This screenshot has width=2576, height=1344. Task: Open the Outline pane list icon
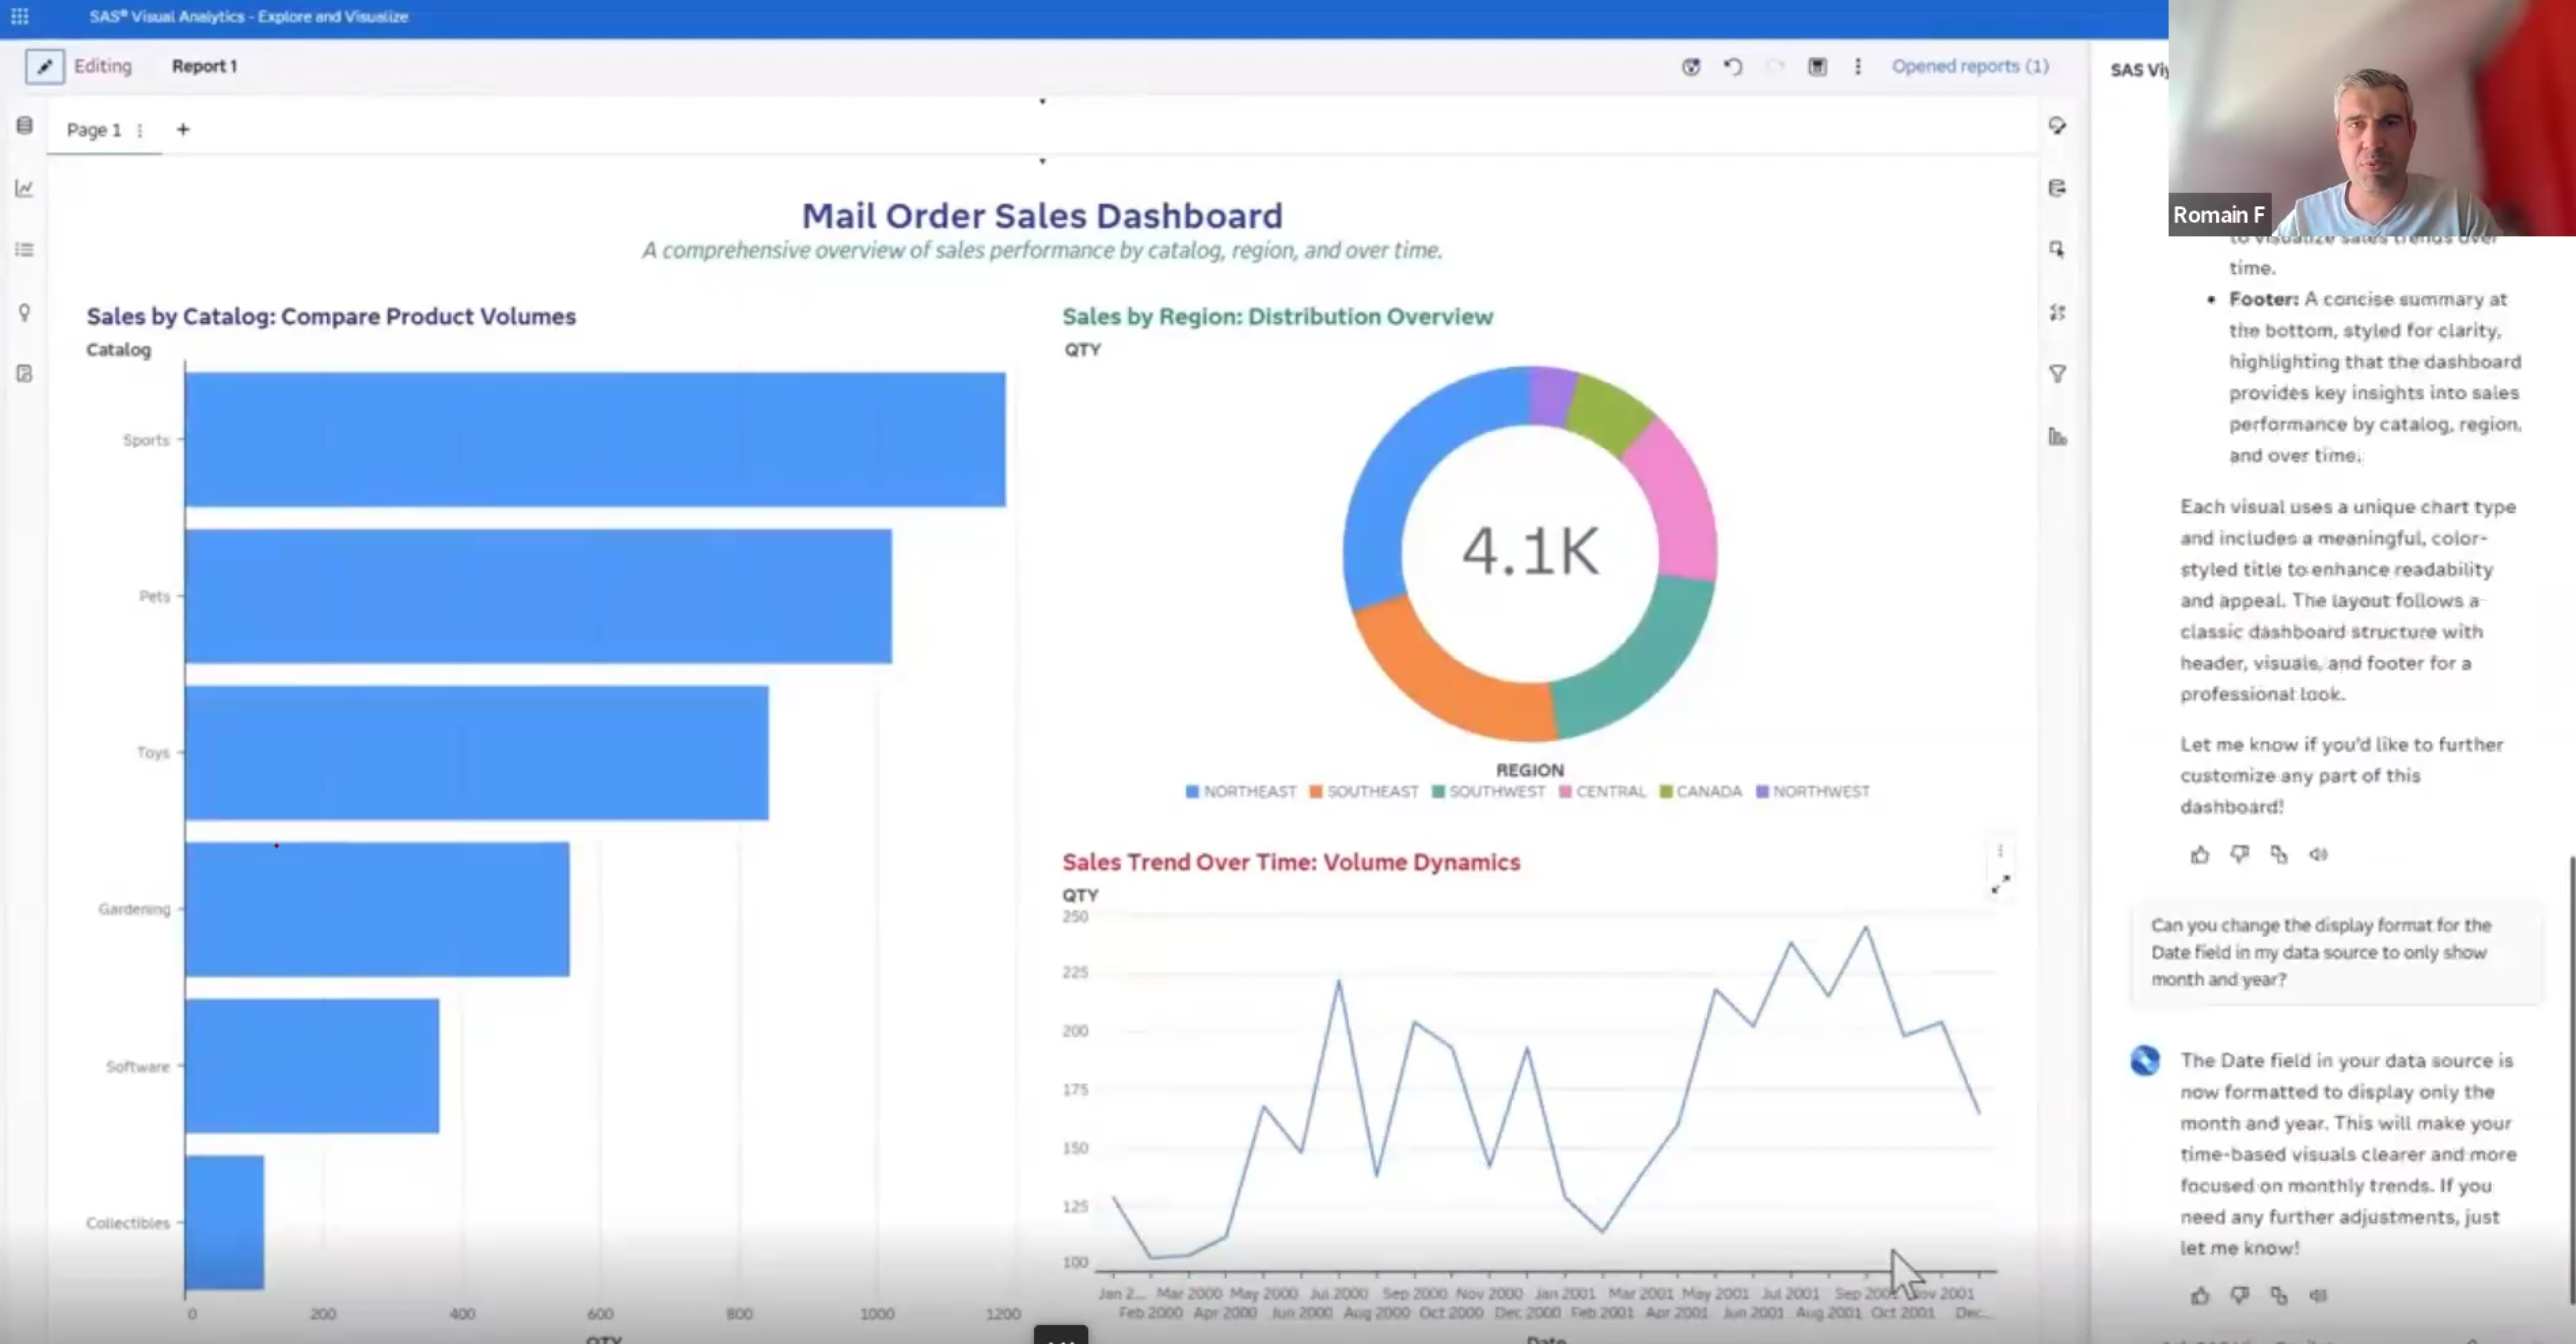(x=25, y=250)
